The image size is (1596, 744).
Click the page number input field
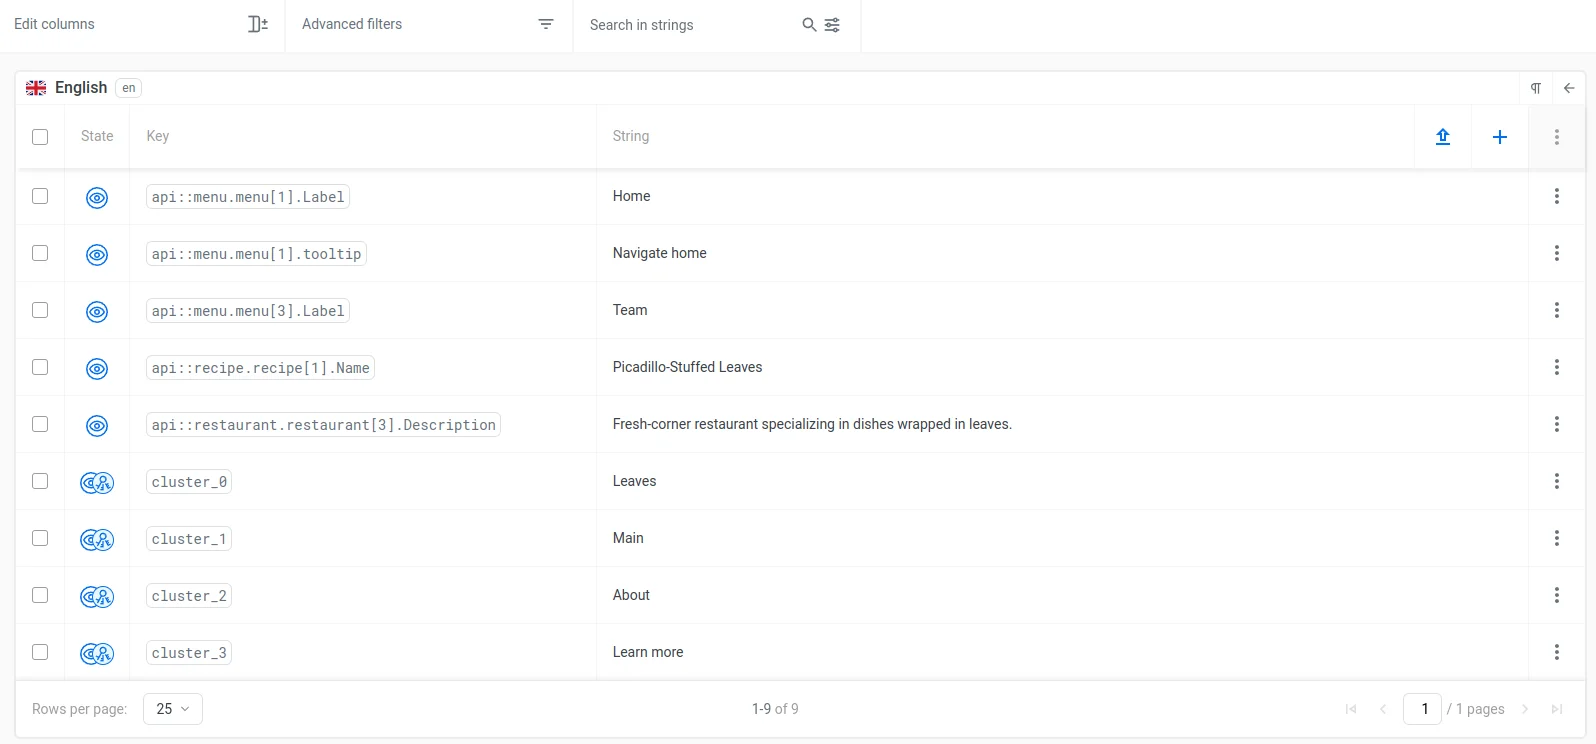click(1423, 709)
